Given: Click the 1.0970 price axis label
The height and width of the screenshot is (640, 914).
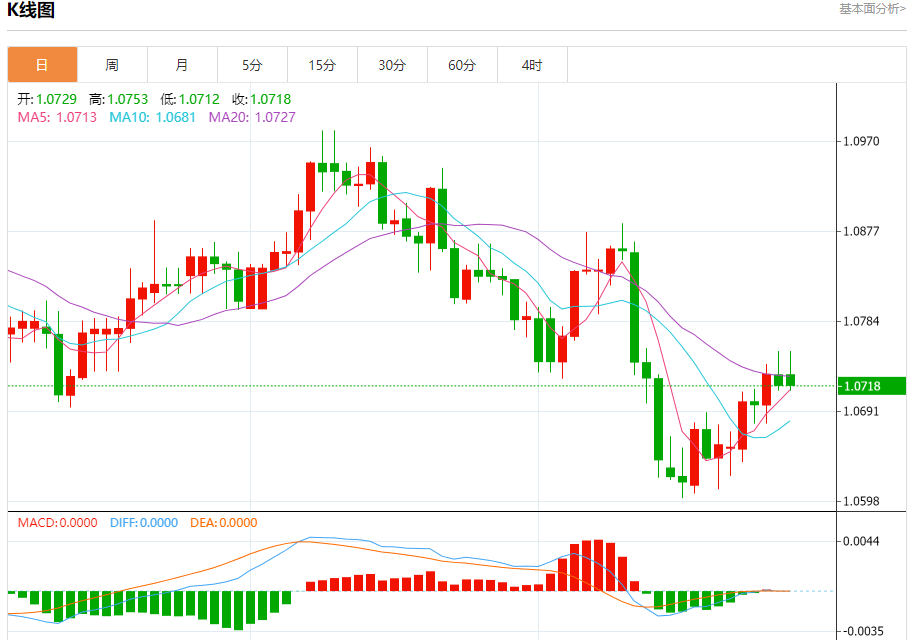Looking at the screenshot, I should coord(862,141).
